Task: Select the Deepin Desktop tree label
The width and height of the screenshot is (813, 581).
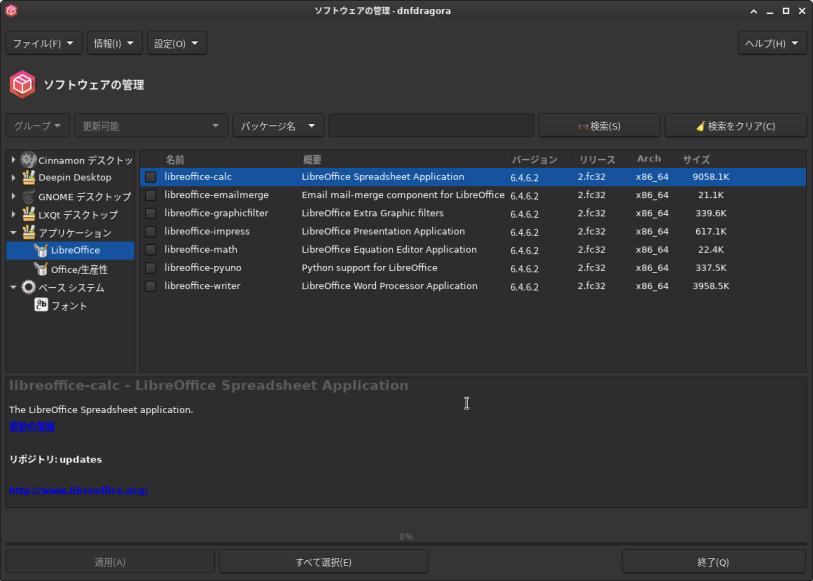Action: [x=75, y=177]
